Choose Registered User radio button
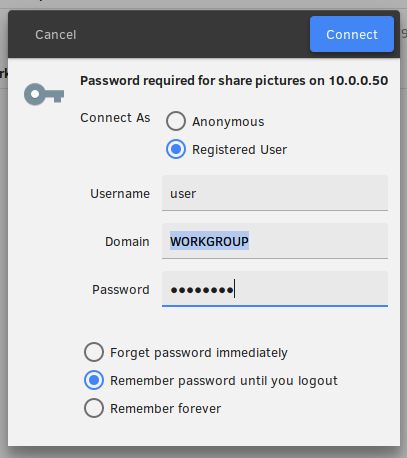 click(x=176, y=149)
